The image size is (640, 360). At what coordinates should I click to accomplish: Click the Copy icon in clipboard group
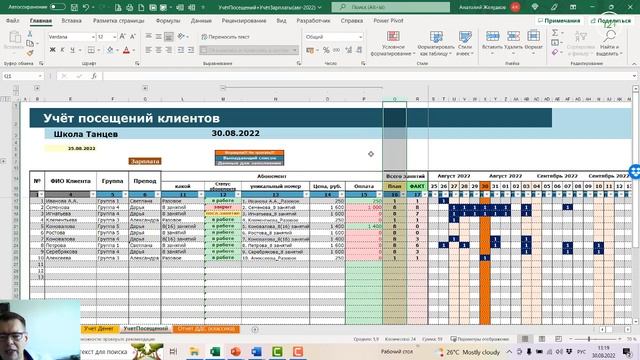coord(30,43)
